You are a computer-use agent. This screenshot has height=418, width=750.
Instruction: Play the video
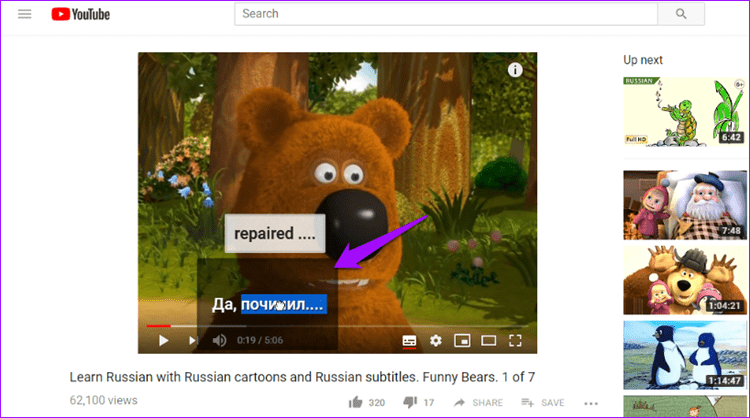(164, 341)
